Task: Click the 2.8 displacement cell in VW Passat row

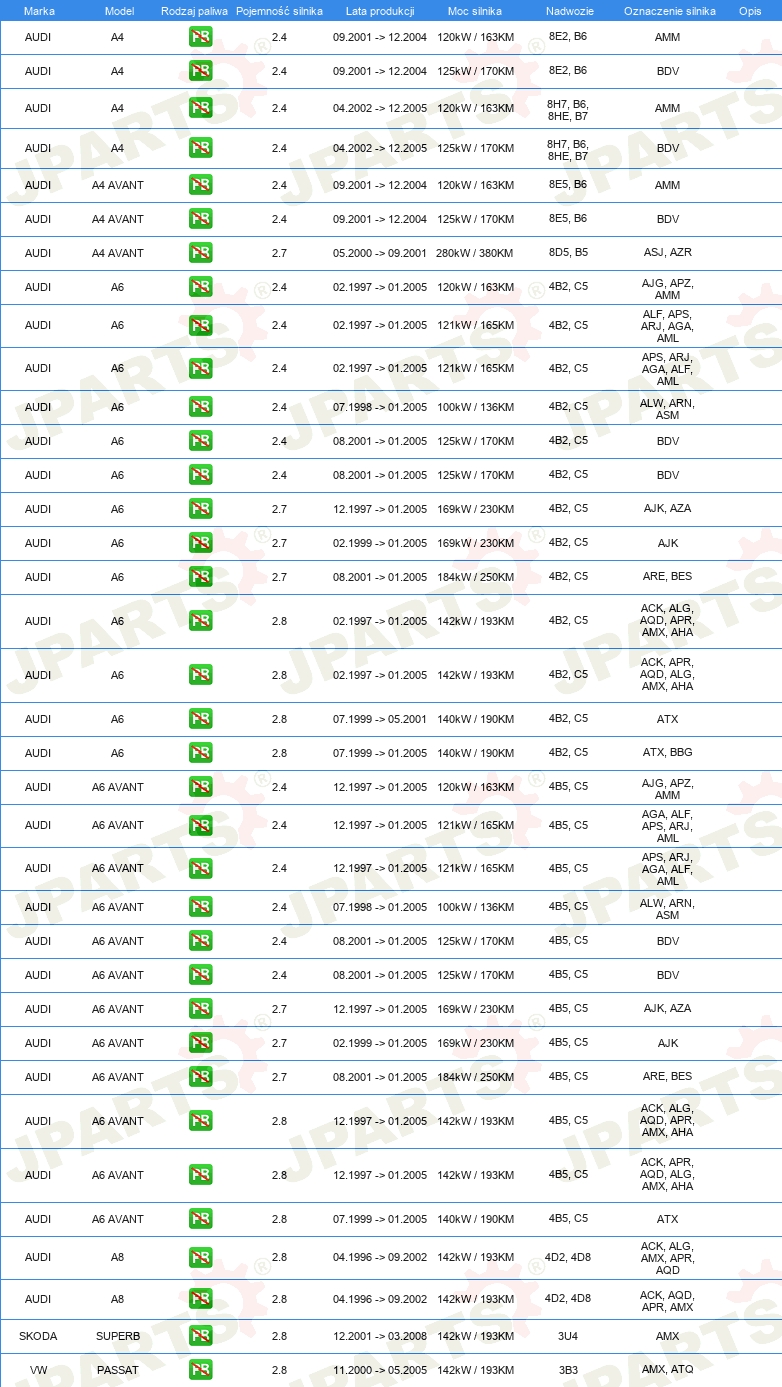Action: click(x=279, y=1370)
